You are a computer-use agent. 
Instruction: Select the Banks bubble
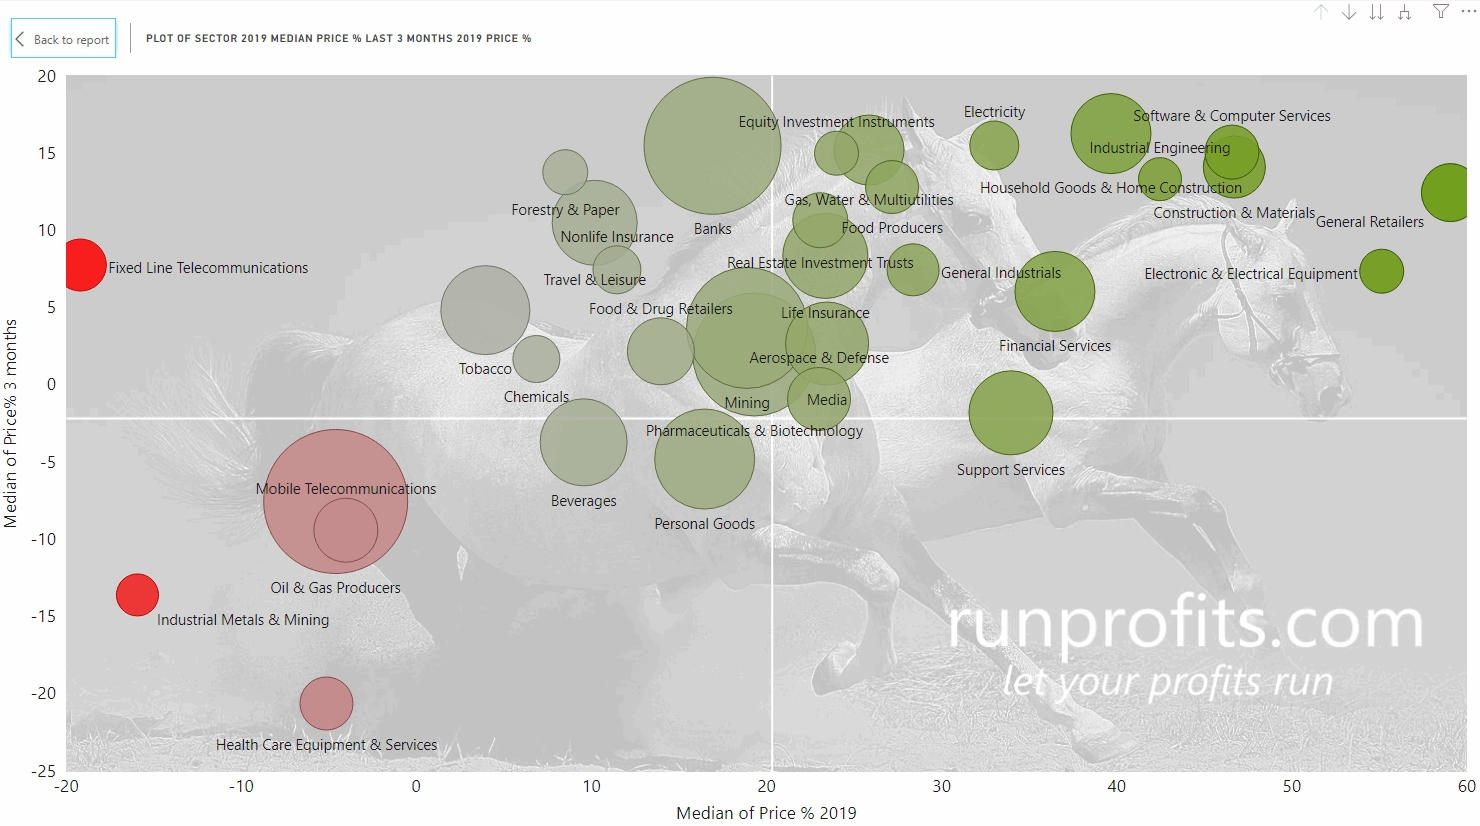coord(712,146)
